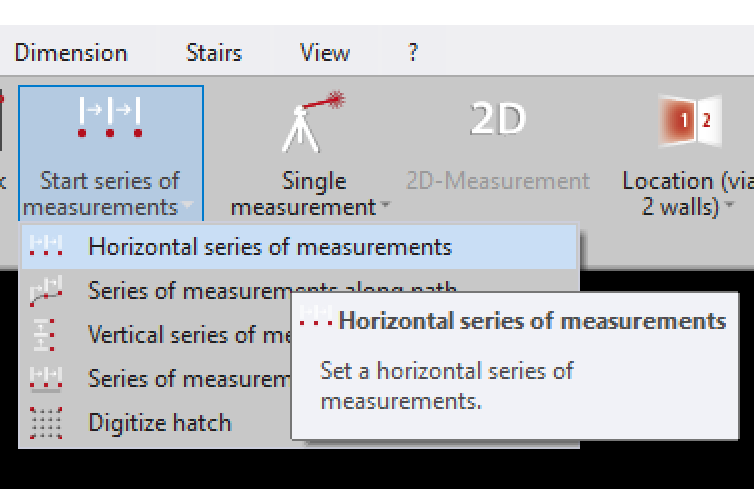The image size is (754, 489).
Task: Expand Start series of measurements dropdown arrow
Action: [x=186, y=208]
